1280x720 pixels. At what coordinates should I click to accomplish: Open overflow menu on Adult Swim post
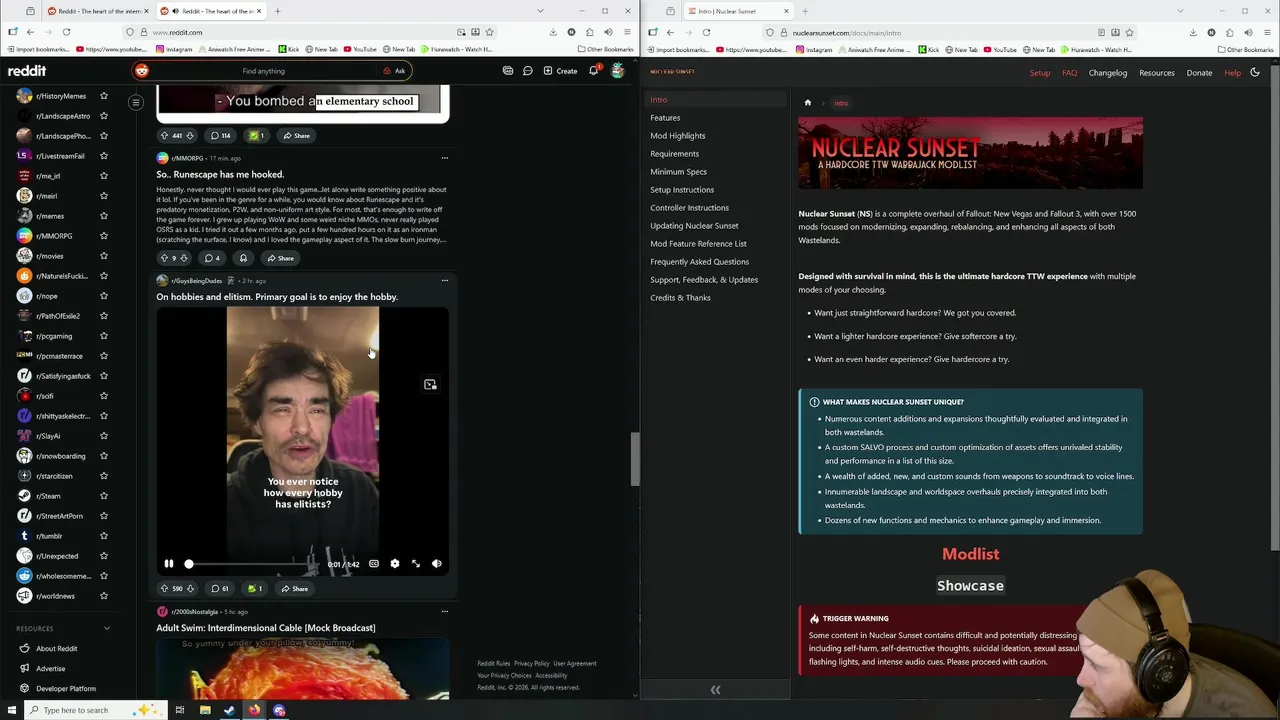click(x=444, y=611)
